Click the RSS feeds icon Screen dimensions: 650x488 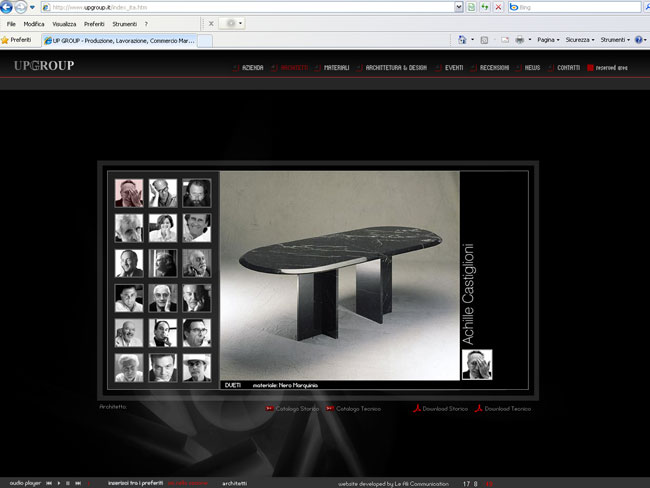tap(484, 40)
